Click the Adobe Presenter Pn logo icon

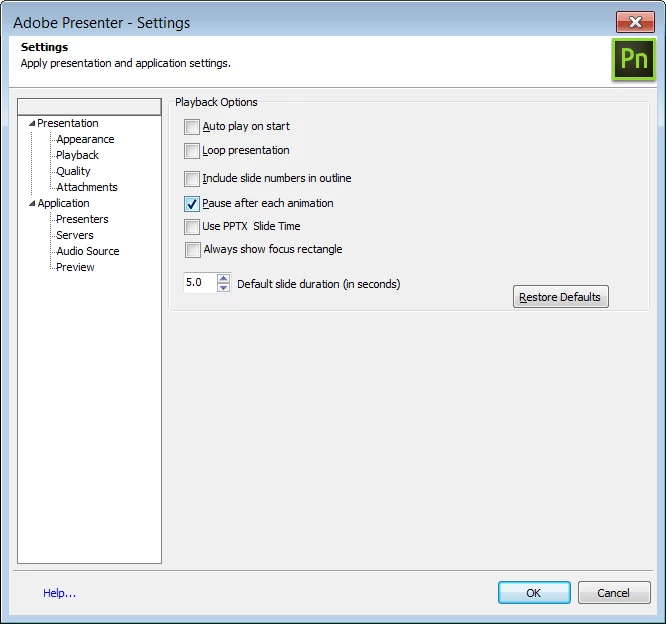[633, 59]
